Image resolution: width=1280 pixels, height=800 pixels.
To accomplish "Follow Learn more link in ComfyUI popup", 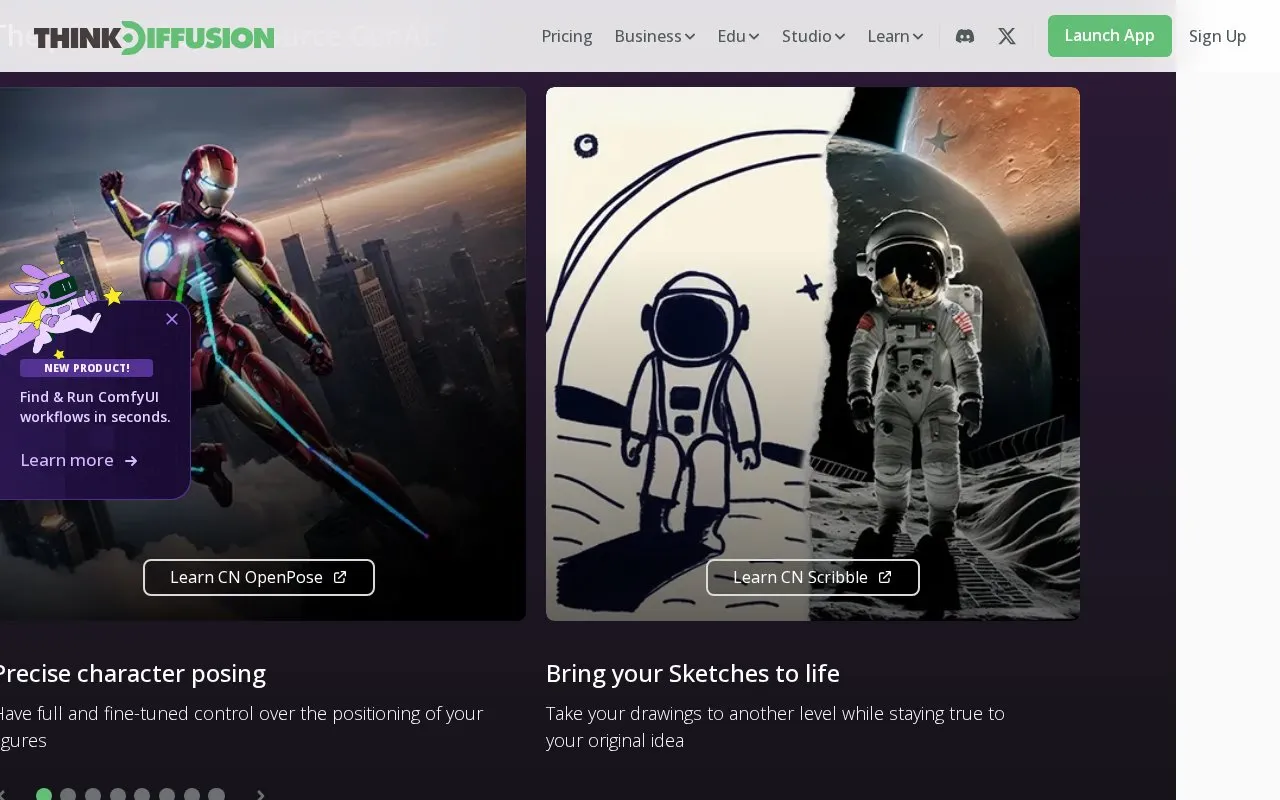I will pos(79,460).
